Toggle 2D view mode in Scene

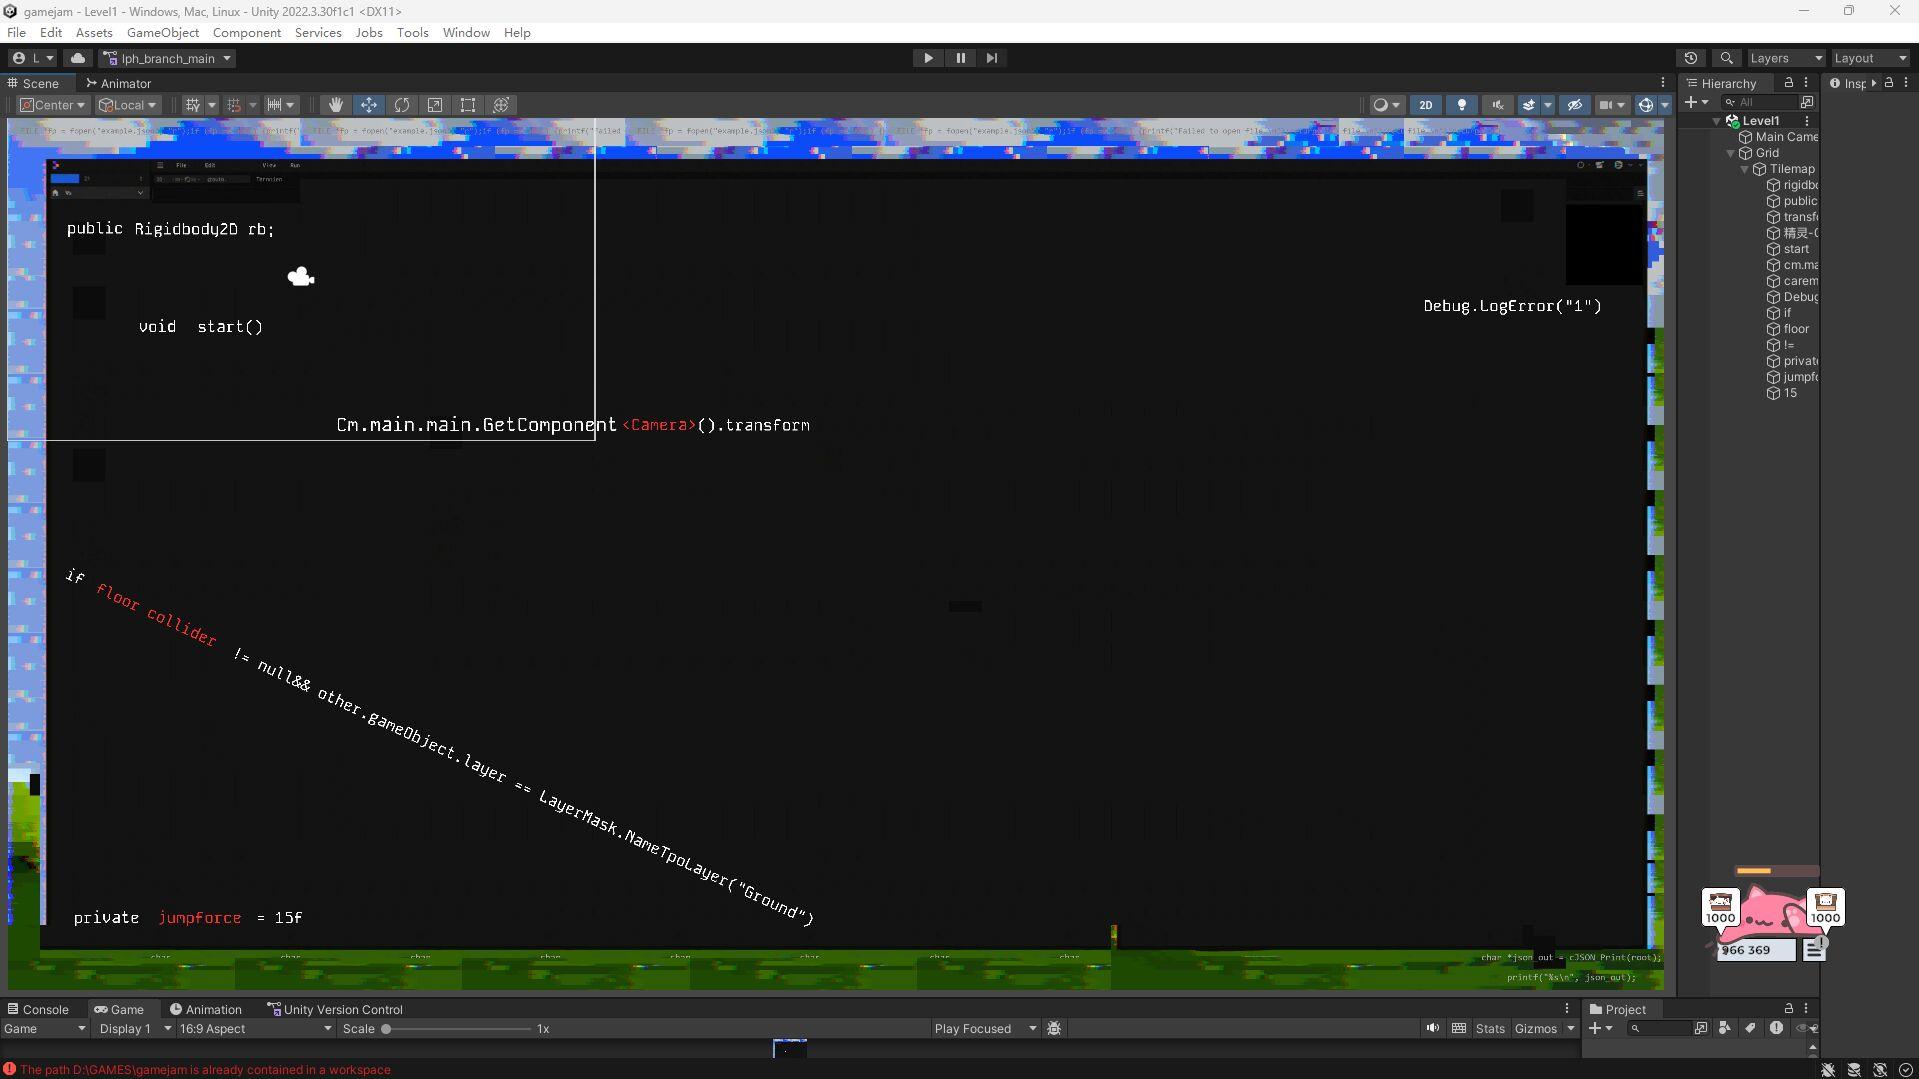[x=1425, y=105]
